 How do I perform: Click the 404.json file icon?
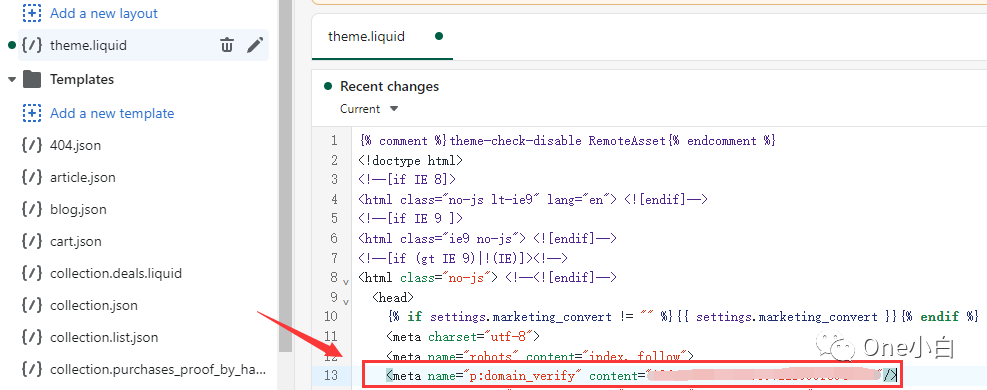[x=31, y=145]
